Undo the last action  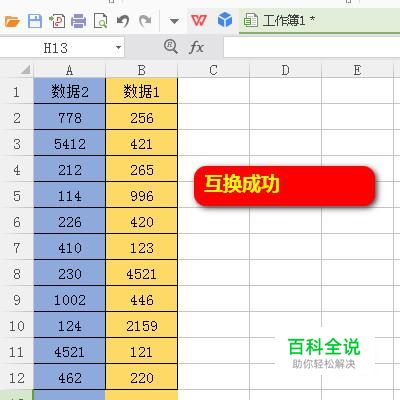(123, 21)
